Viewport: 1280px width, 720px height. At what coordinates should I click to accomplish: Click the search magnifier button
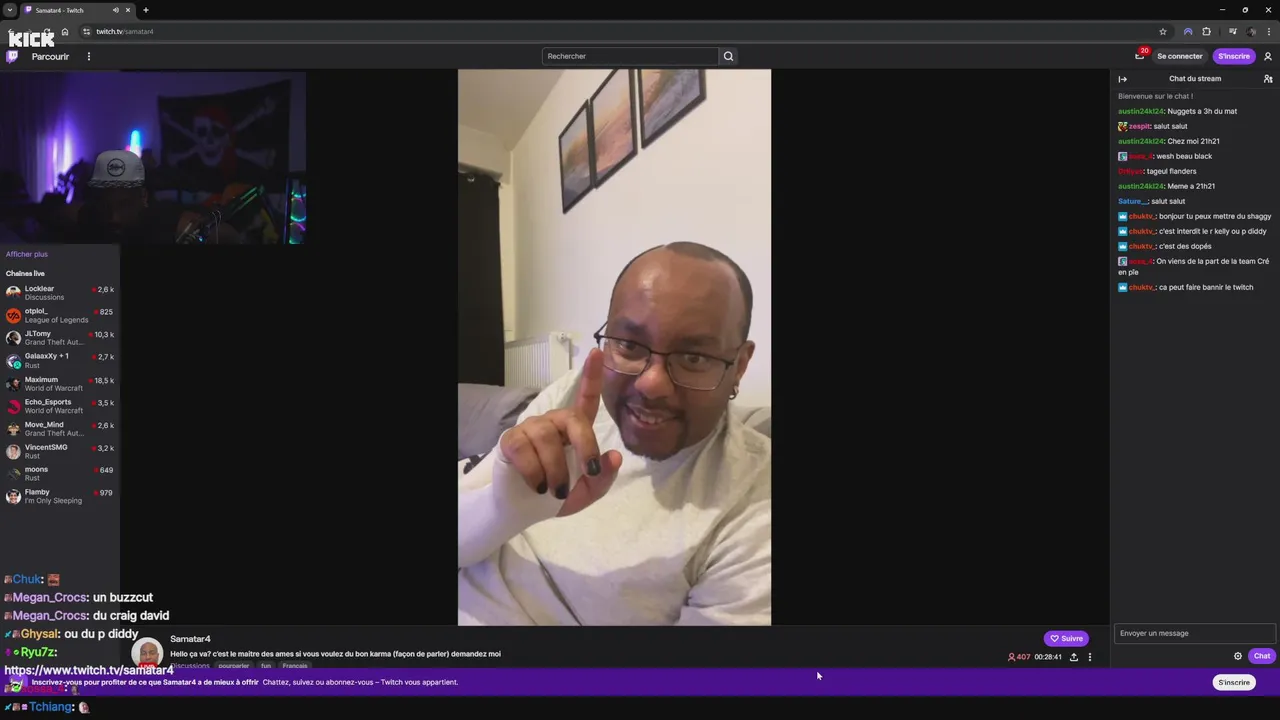728,56
